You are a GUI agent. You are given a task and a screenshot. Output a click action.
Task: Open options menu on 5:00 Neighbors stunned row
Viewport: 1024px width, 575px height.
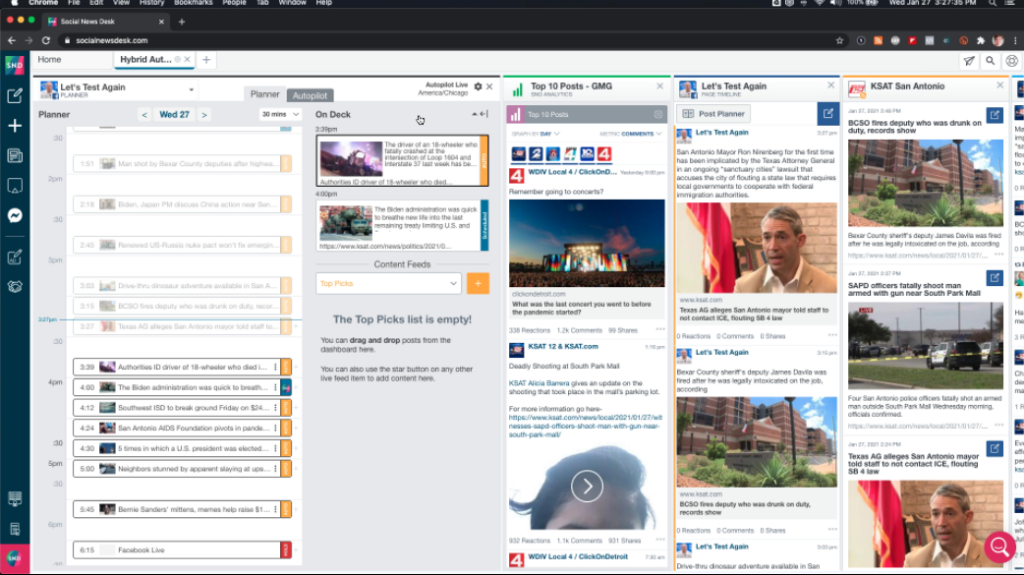(x=275, y=468)
